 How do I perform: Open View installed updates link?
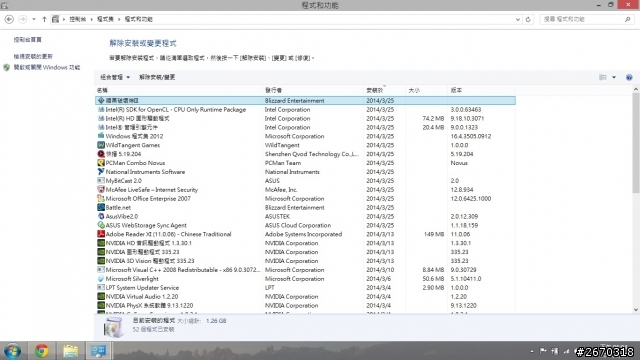point(33,56)
